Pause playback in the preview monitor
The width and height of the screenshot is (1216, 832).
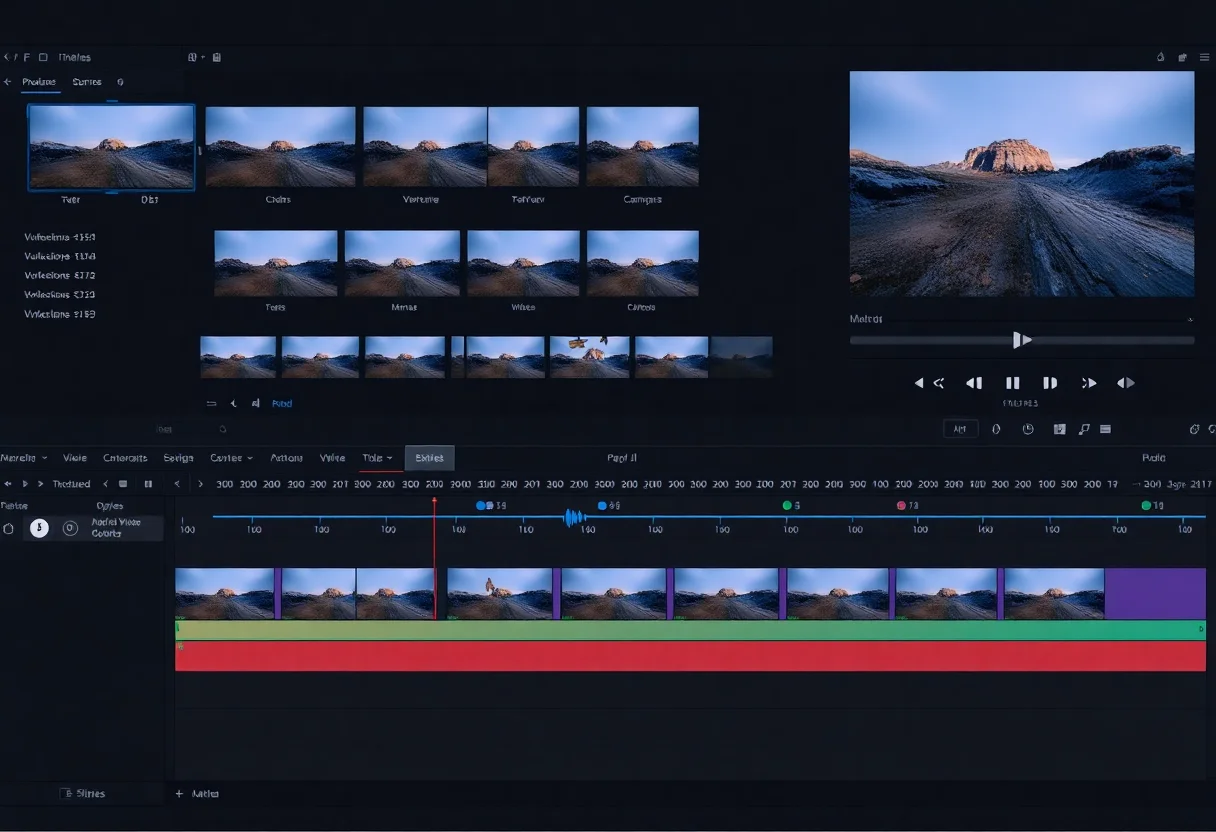[1012, 383]
